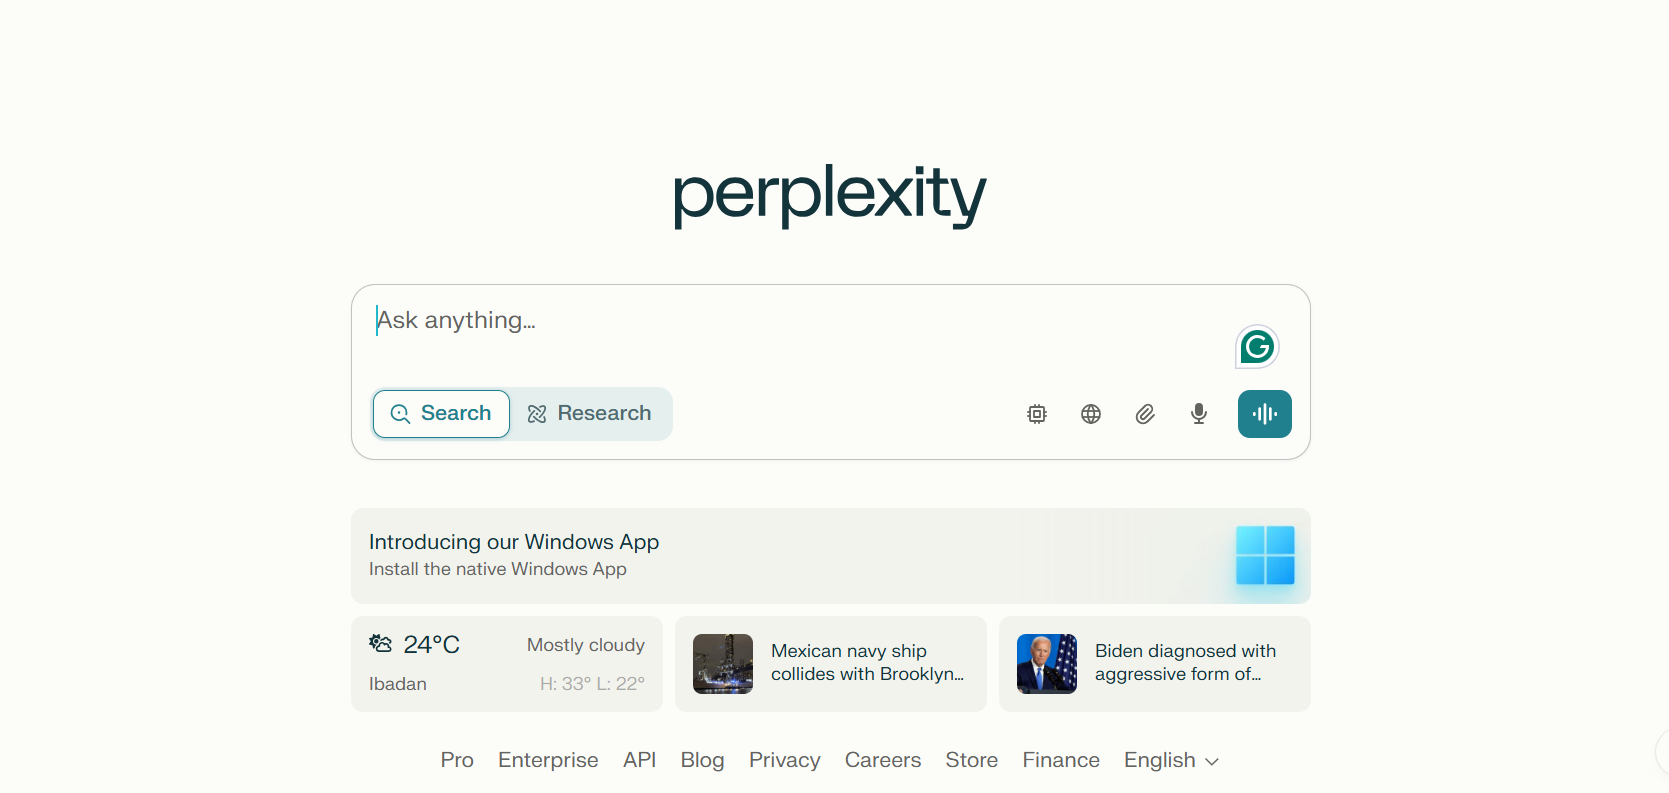The width and height of the screenshot is (1669, 793).
Task: Open the Finance menu item
Action: pos(1060,760)
